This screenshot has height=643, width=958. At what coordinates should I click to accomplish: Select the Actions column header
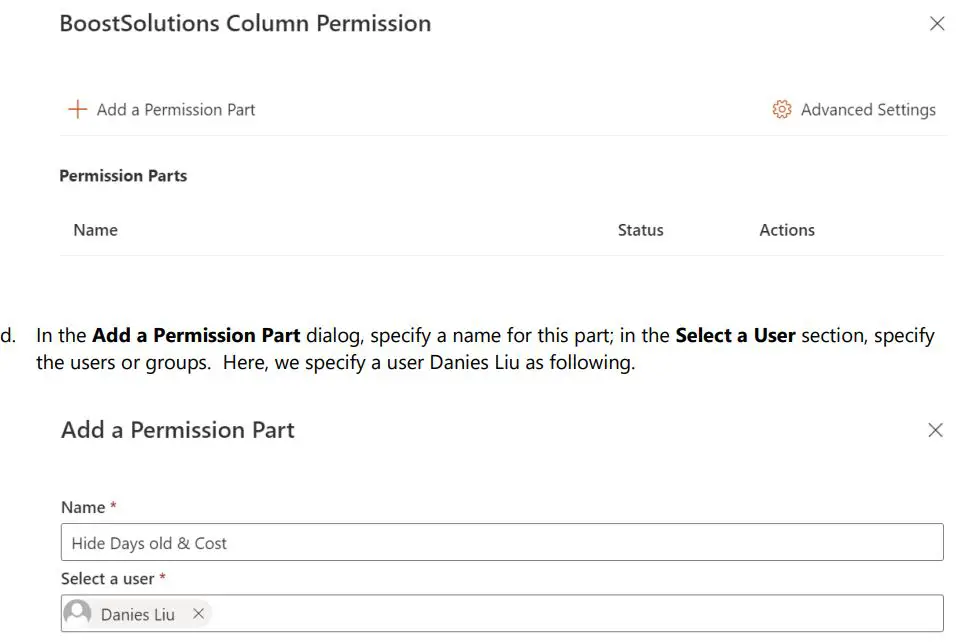787,230
